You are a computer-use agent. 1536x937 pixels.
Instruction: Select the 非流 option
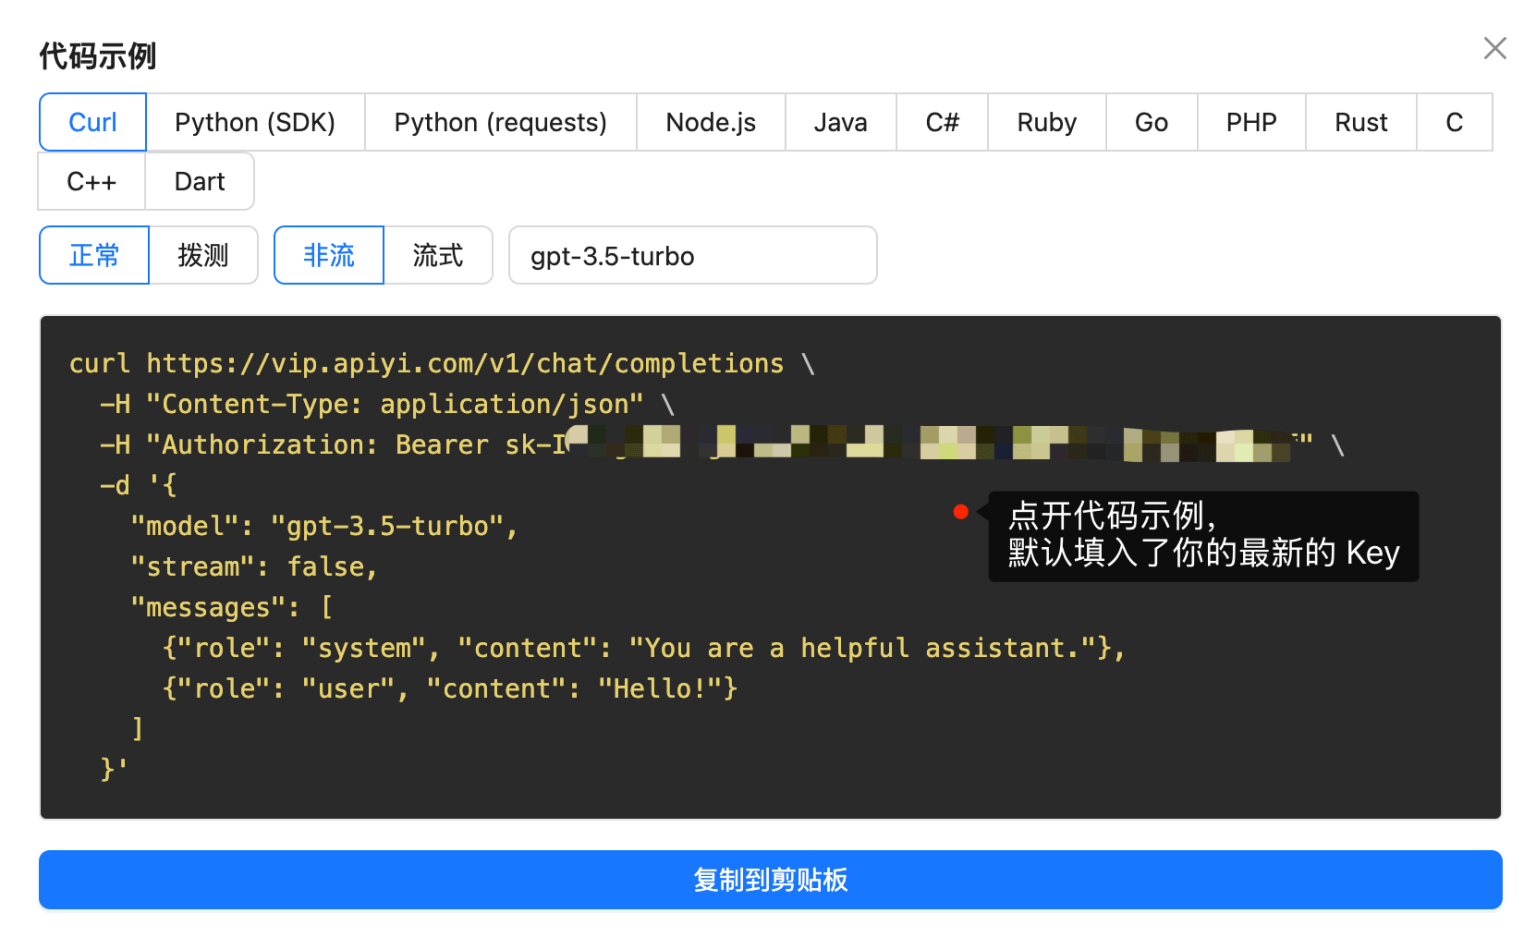pyautogui.click(x=329, y=255)
